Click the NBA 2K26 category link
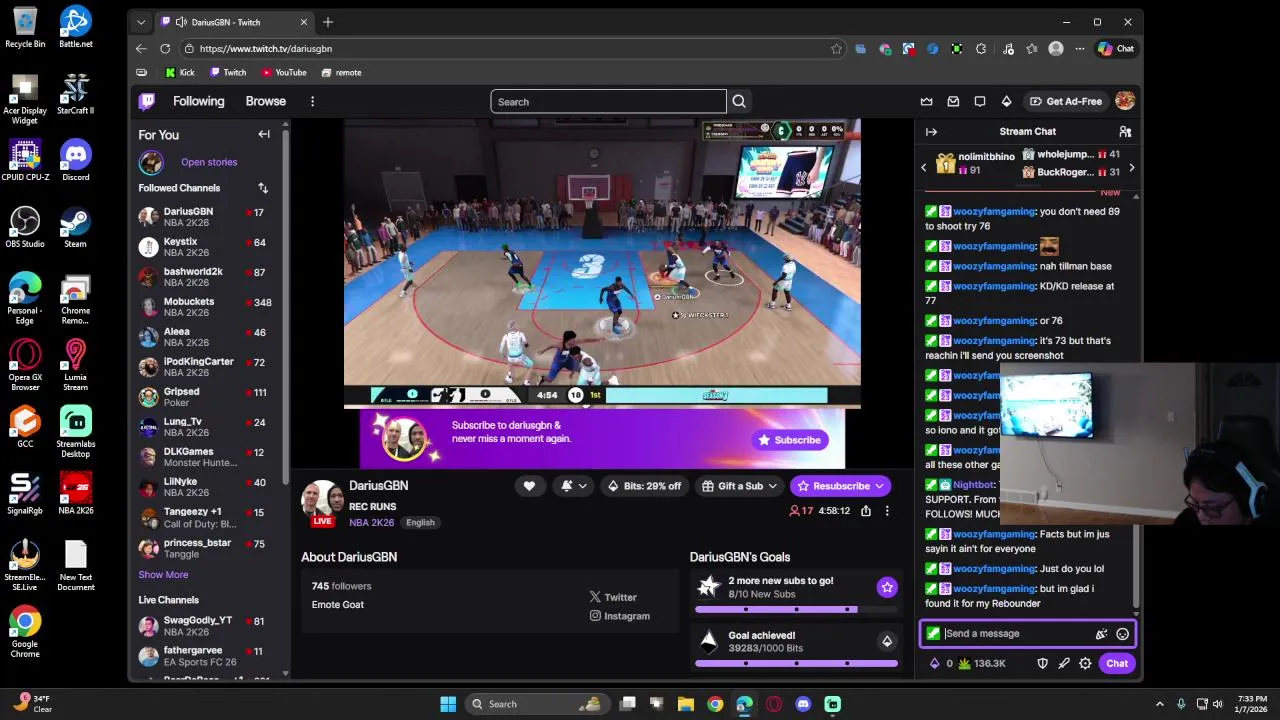Viewport: 1280px width, 720px height. coord(372,522)
